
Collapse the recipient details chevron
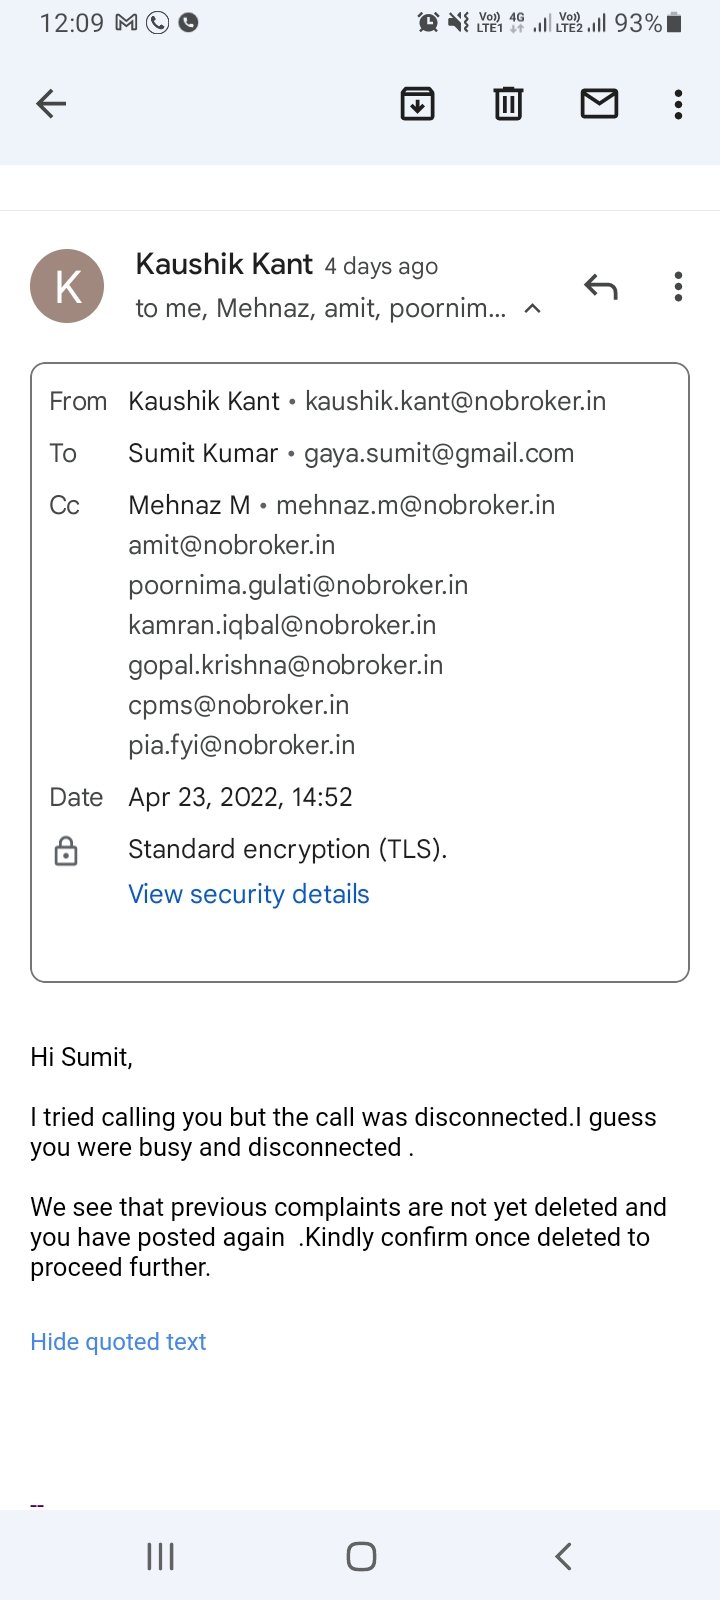click(x=533, y=309)
